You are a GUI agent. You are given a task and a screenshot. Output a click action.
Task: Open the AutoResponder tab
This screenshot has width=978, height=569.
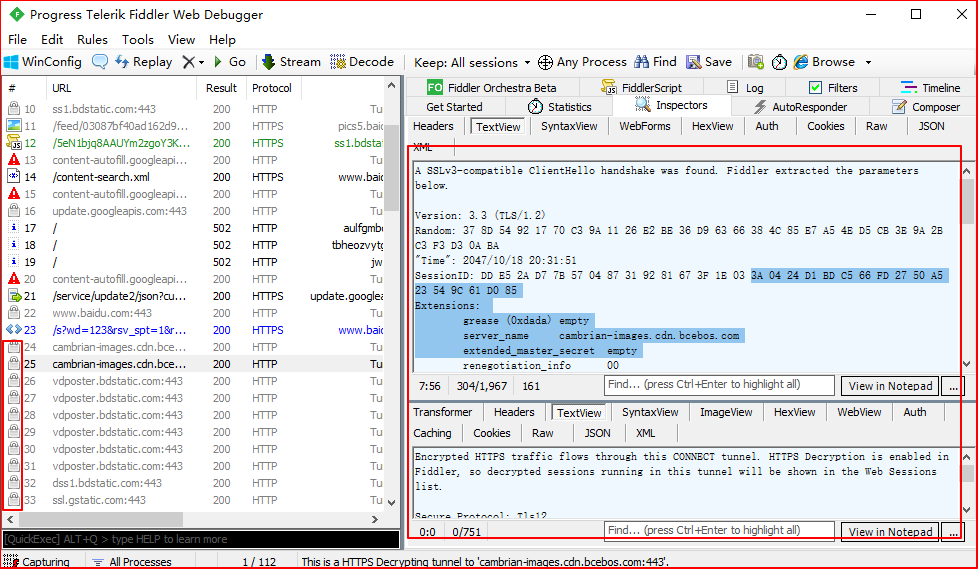(801, 107)
